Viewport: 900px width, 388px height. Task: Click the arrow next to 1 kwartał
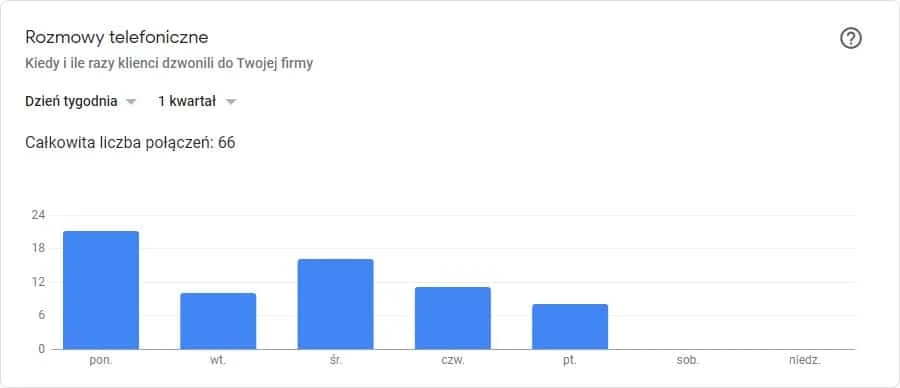pyautogui.click(x=231, y=102)
